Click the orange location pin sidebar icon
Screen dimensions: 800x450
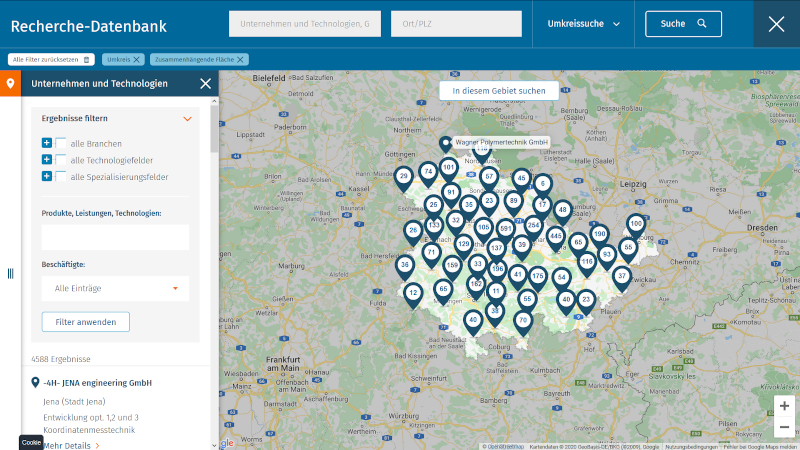click(x=10, y=83)
